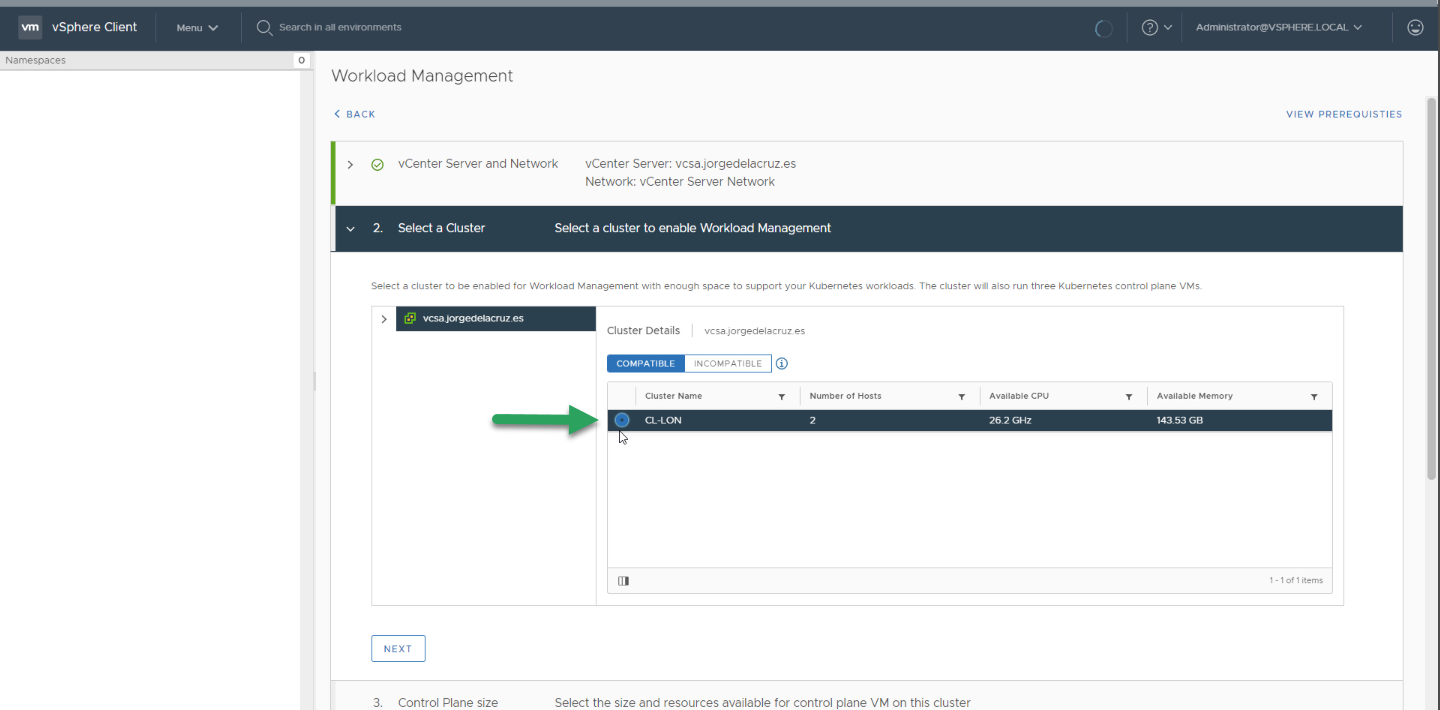Expand vcsa.jorgedelacruz.es tree node
This screenshot has height=710, width=1440.
tap(384, 319)
